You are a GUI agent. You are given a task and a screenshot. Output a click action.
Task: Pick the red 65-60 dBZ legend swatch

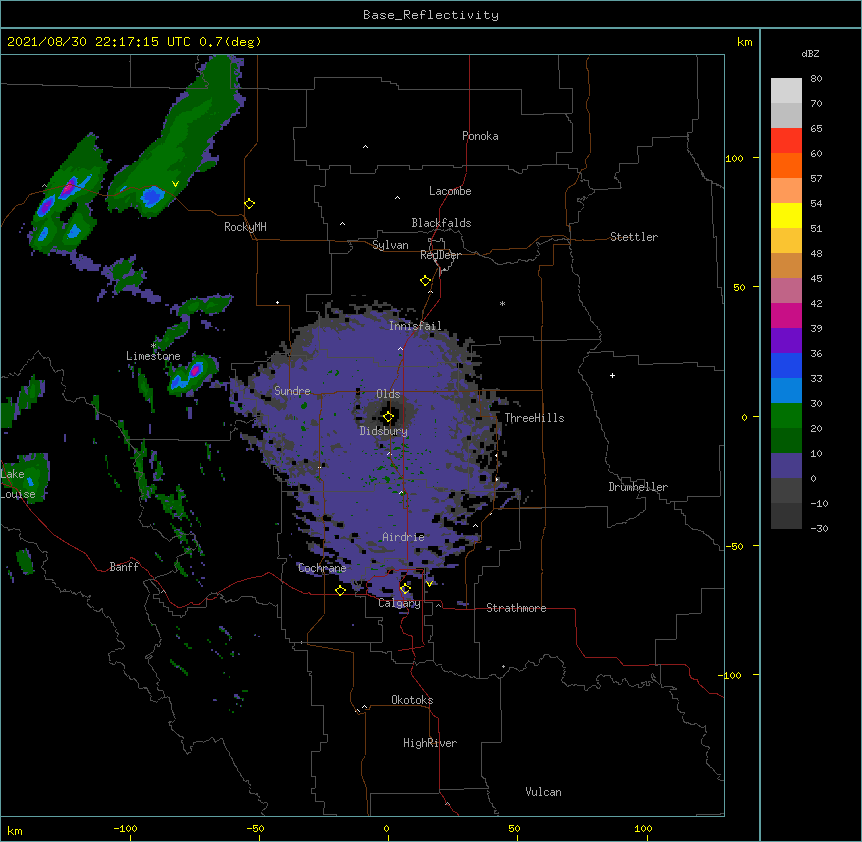click(x=786, y=140)
